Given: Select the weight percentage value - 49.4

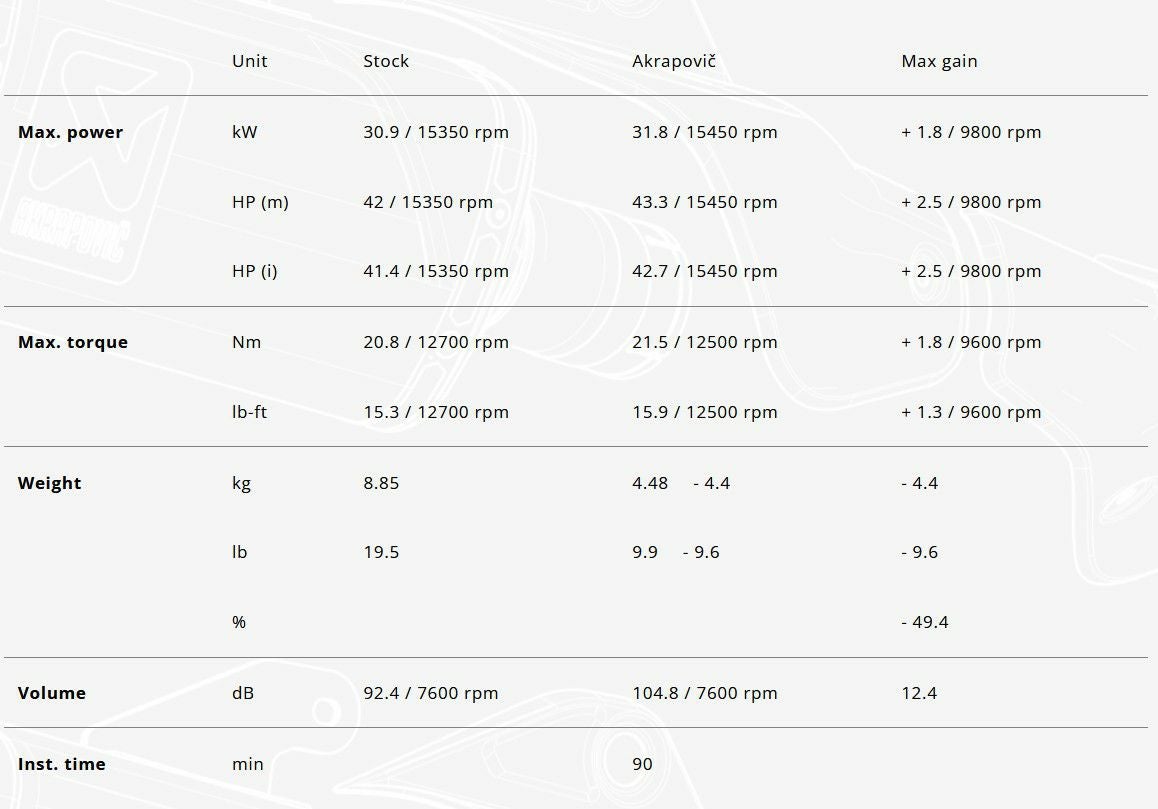Looking at the screenshot, I should click(925, 622).
